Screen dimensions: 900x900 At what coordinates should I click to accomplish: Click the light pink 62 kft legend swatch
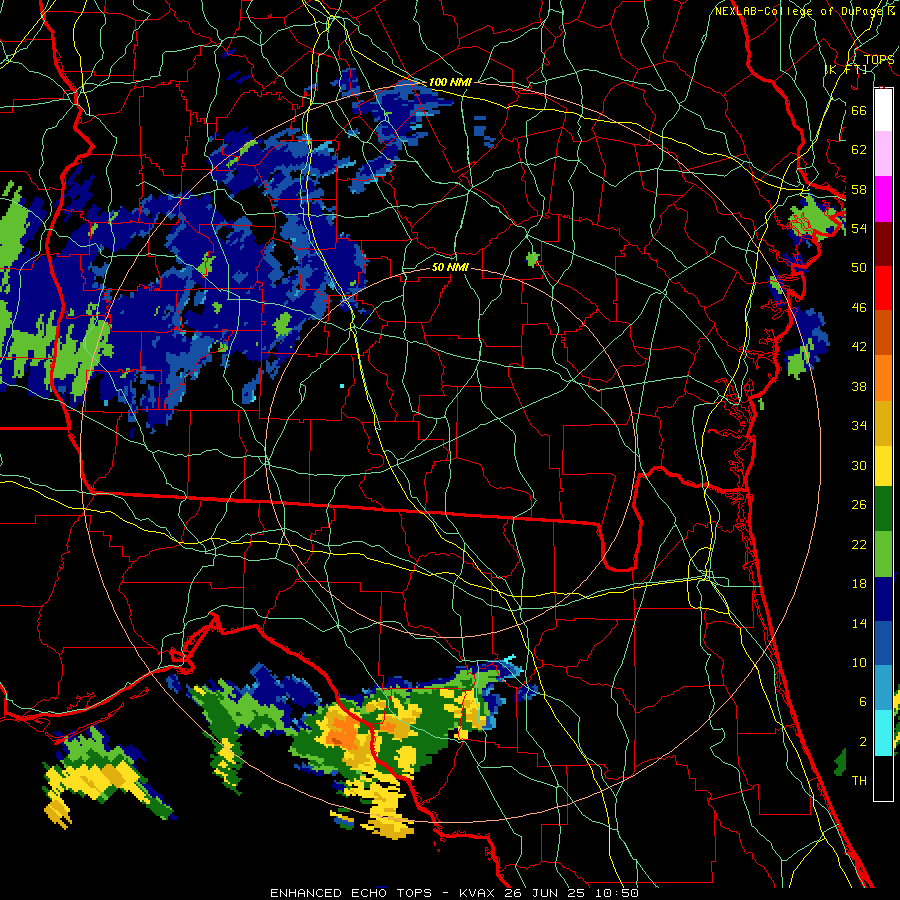pyautogui.click(x=883, y=153)
